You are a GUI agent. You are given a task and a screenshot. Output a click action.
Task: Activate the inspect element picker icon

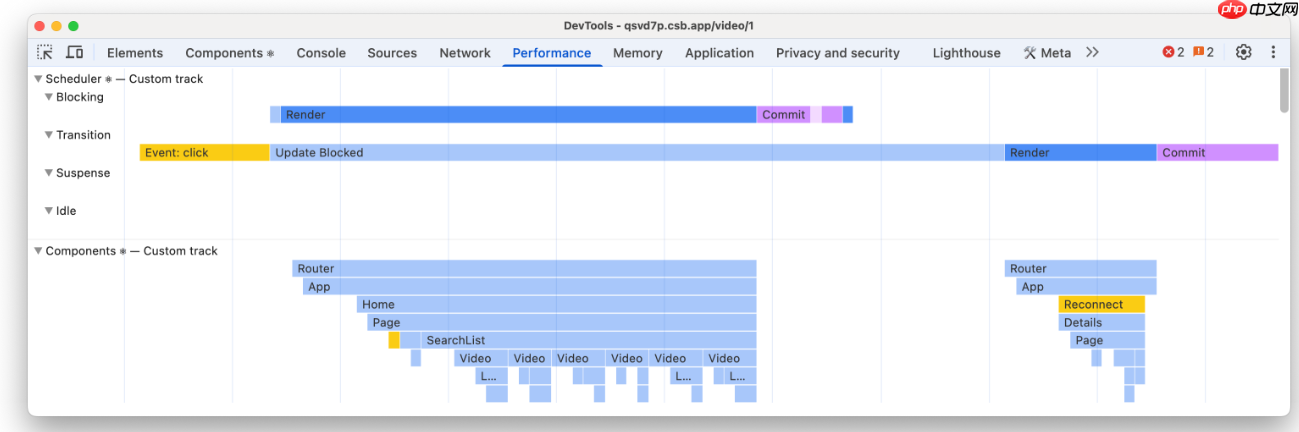[x=45, y=53]
